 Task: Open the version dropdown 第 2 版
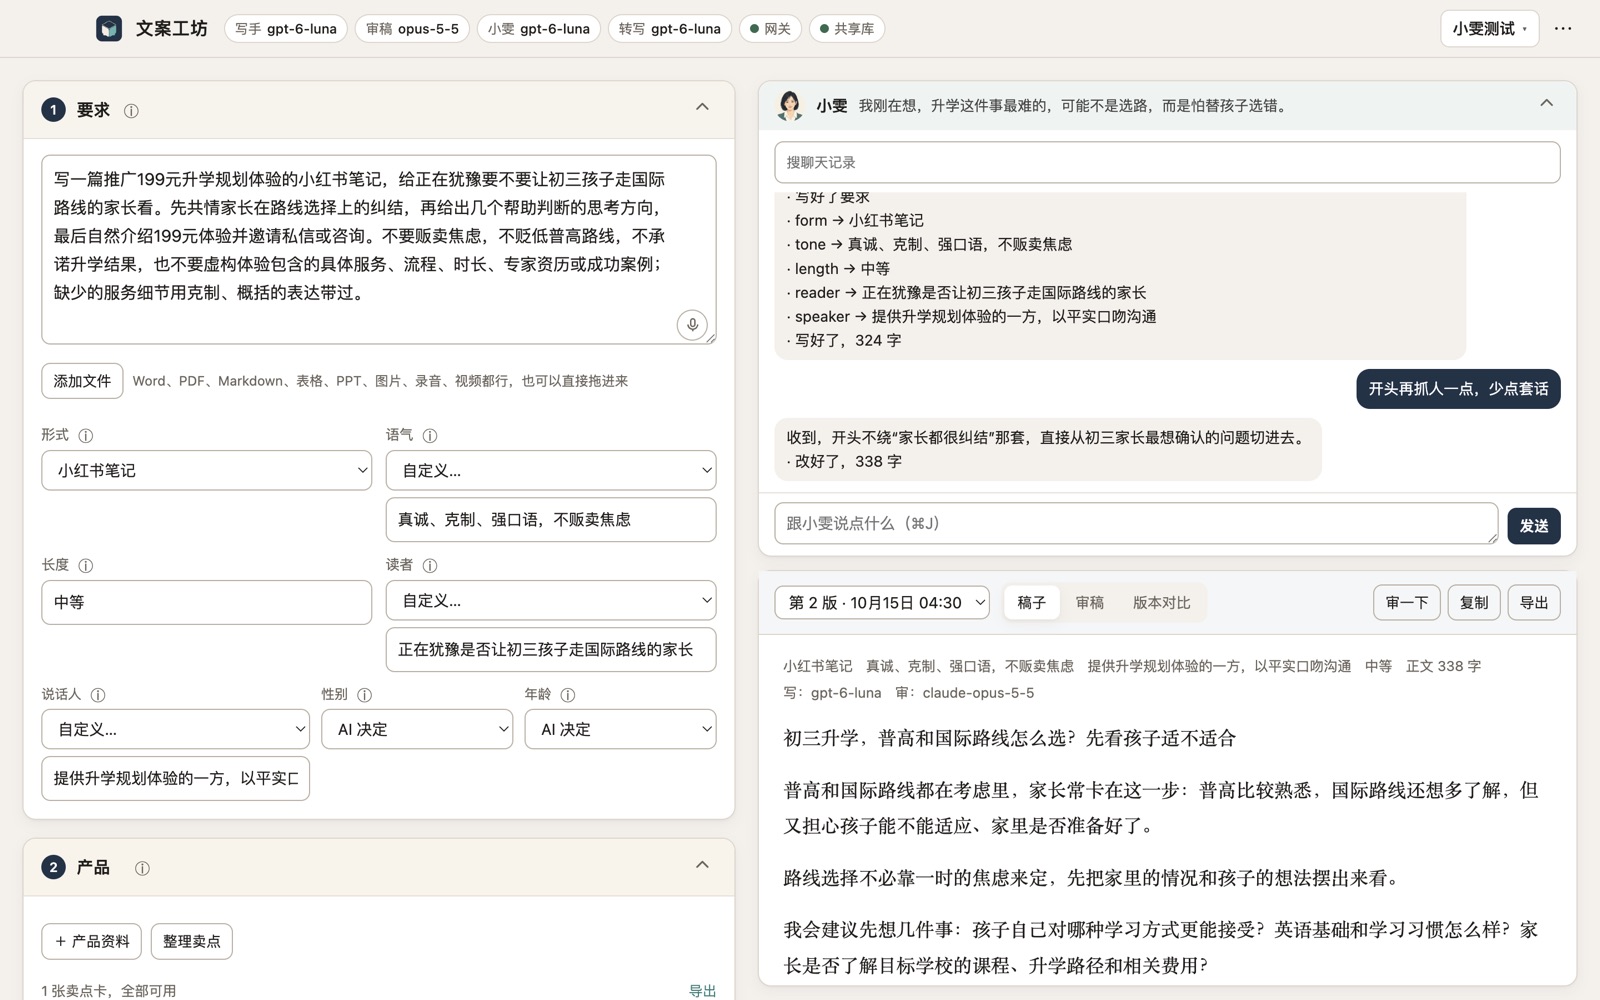tap(882, 602)
